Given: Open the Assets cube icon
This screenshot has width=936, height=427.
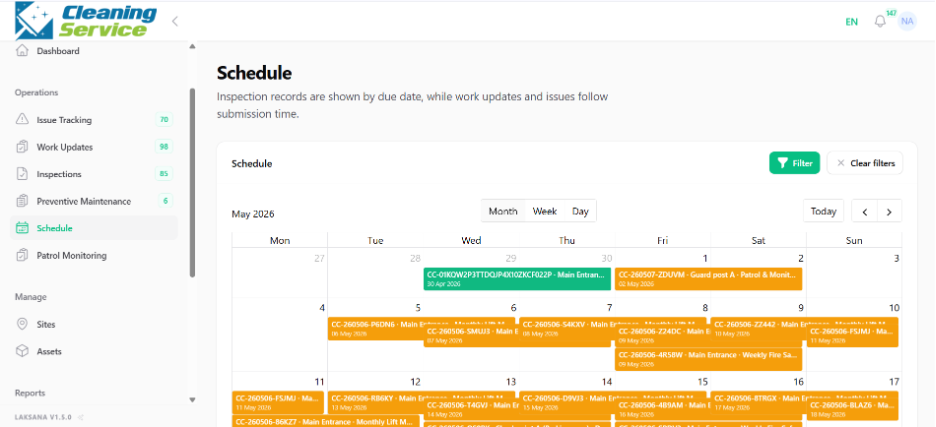Looking at the screenshot, I should pos(22,351).
